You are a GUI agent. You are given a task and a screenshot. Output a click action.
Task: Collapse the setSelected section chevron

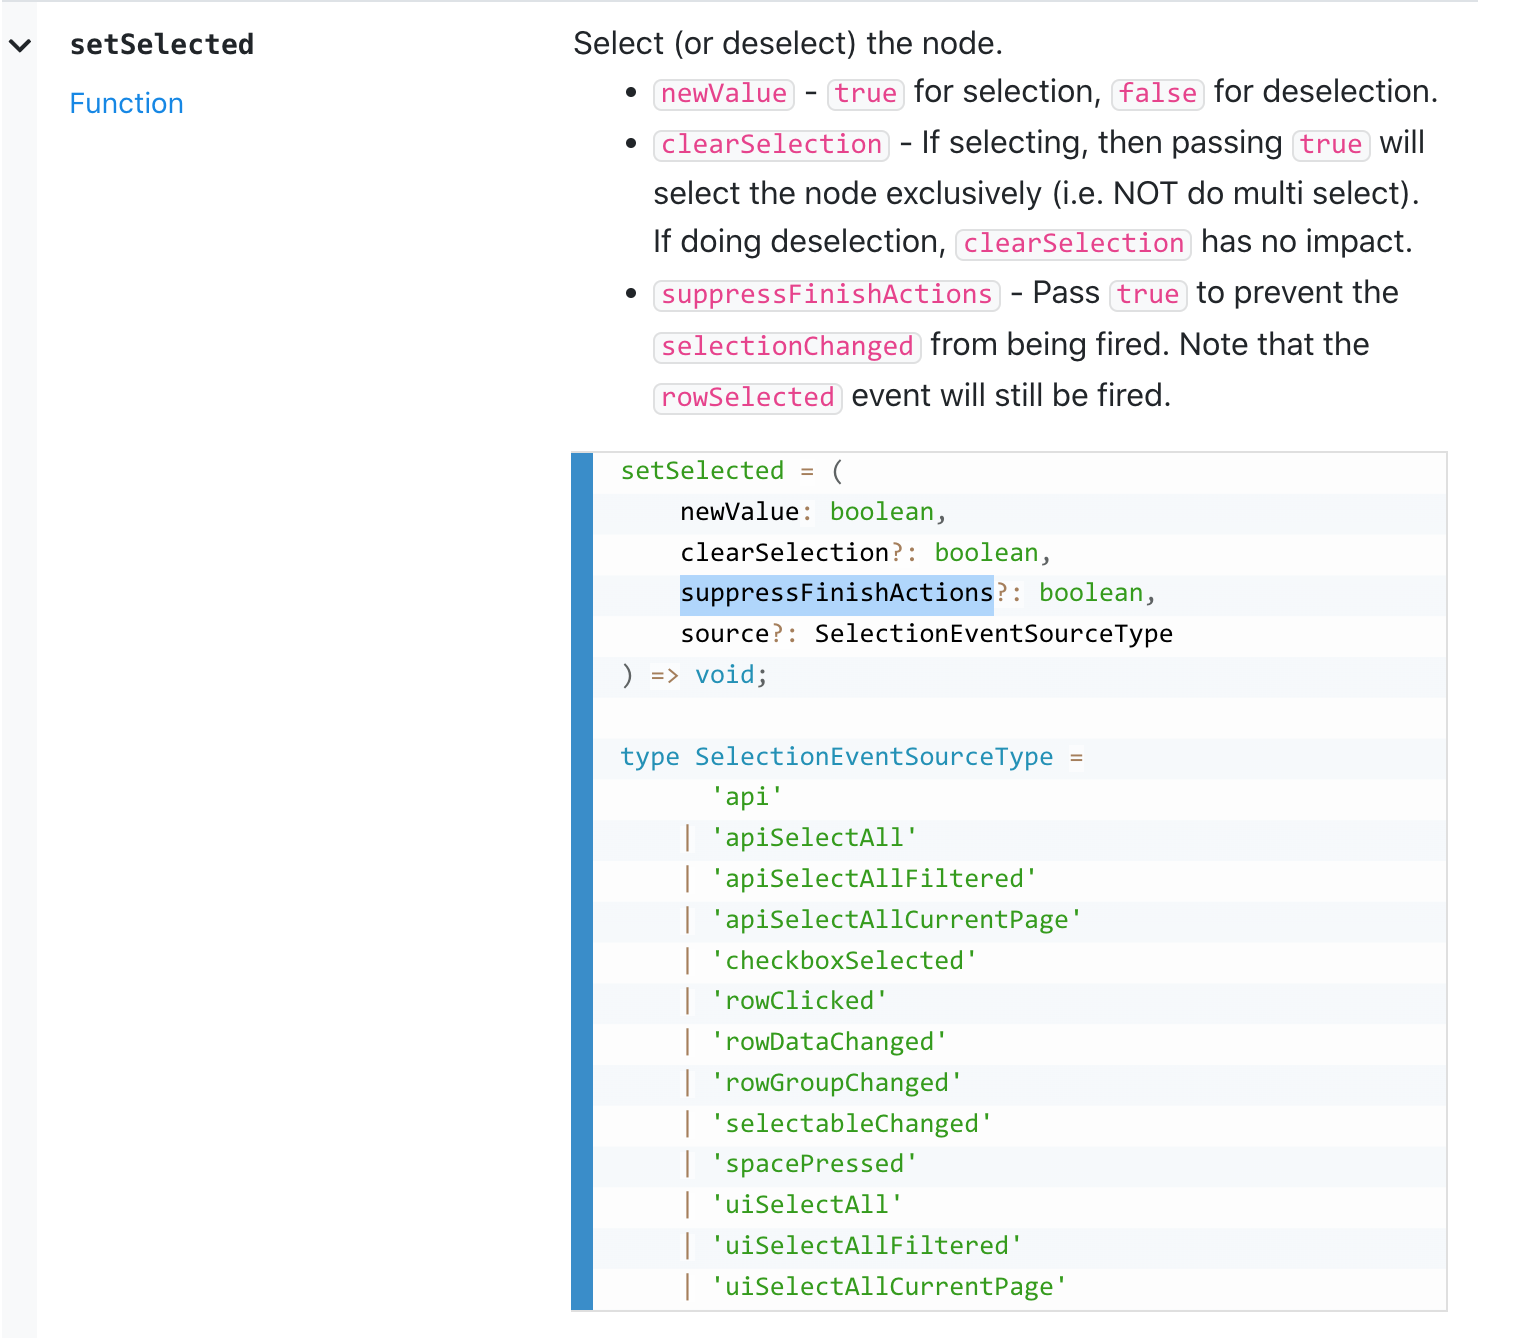(21, 44)
